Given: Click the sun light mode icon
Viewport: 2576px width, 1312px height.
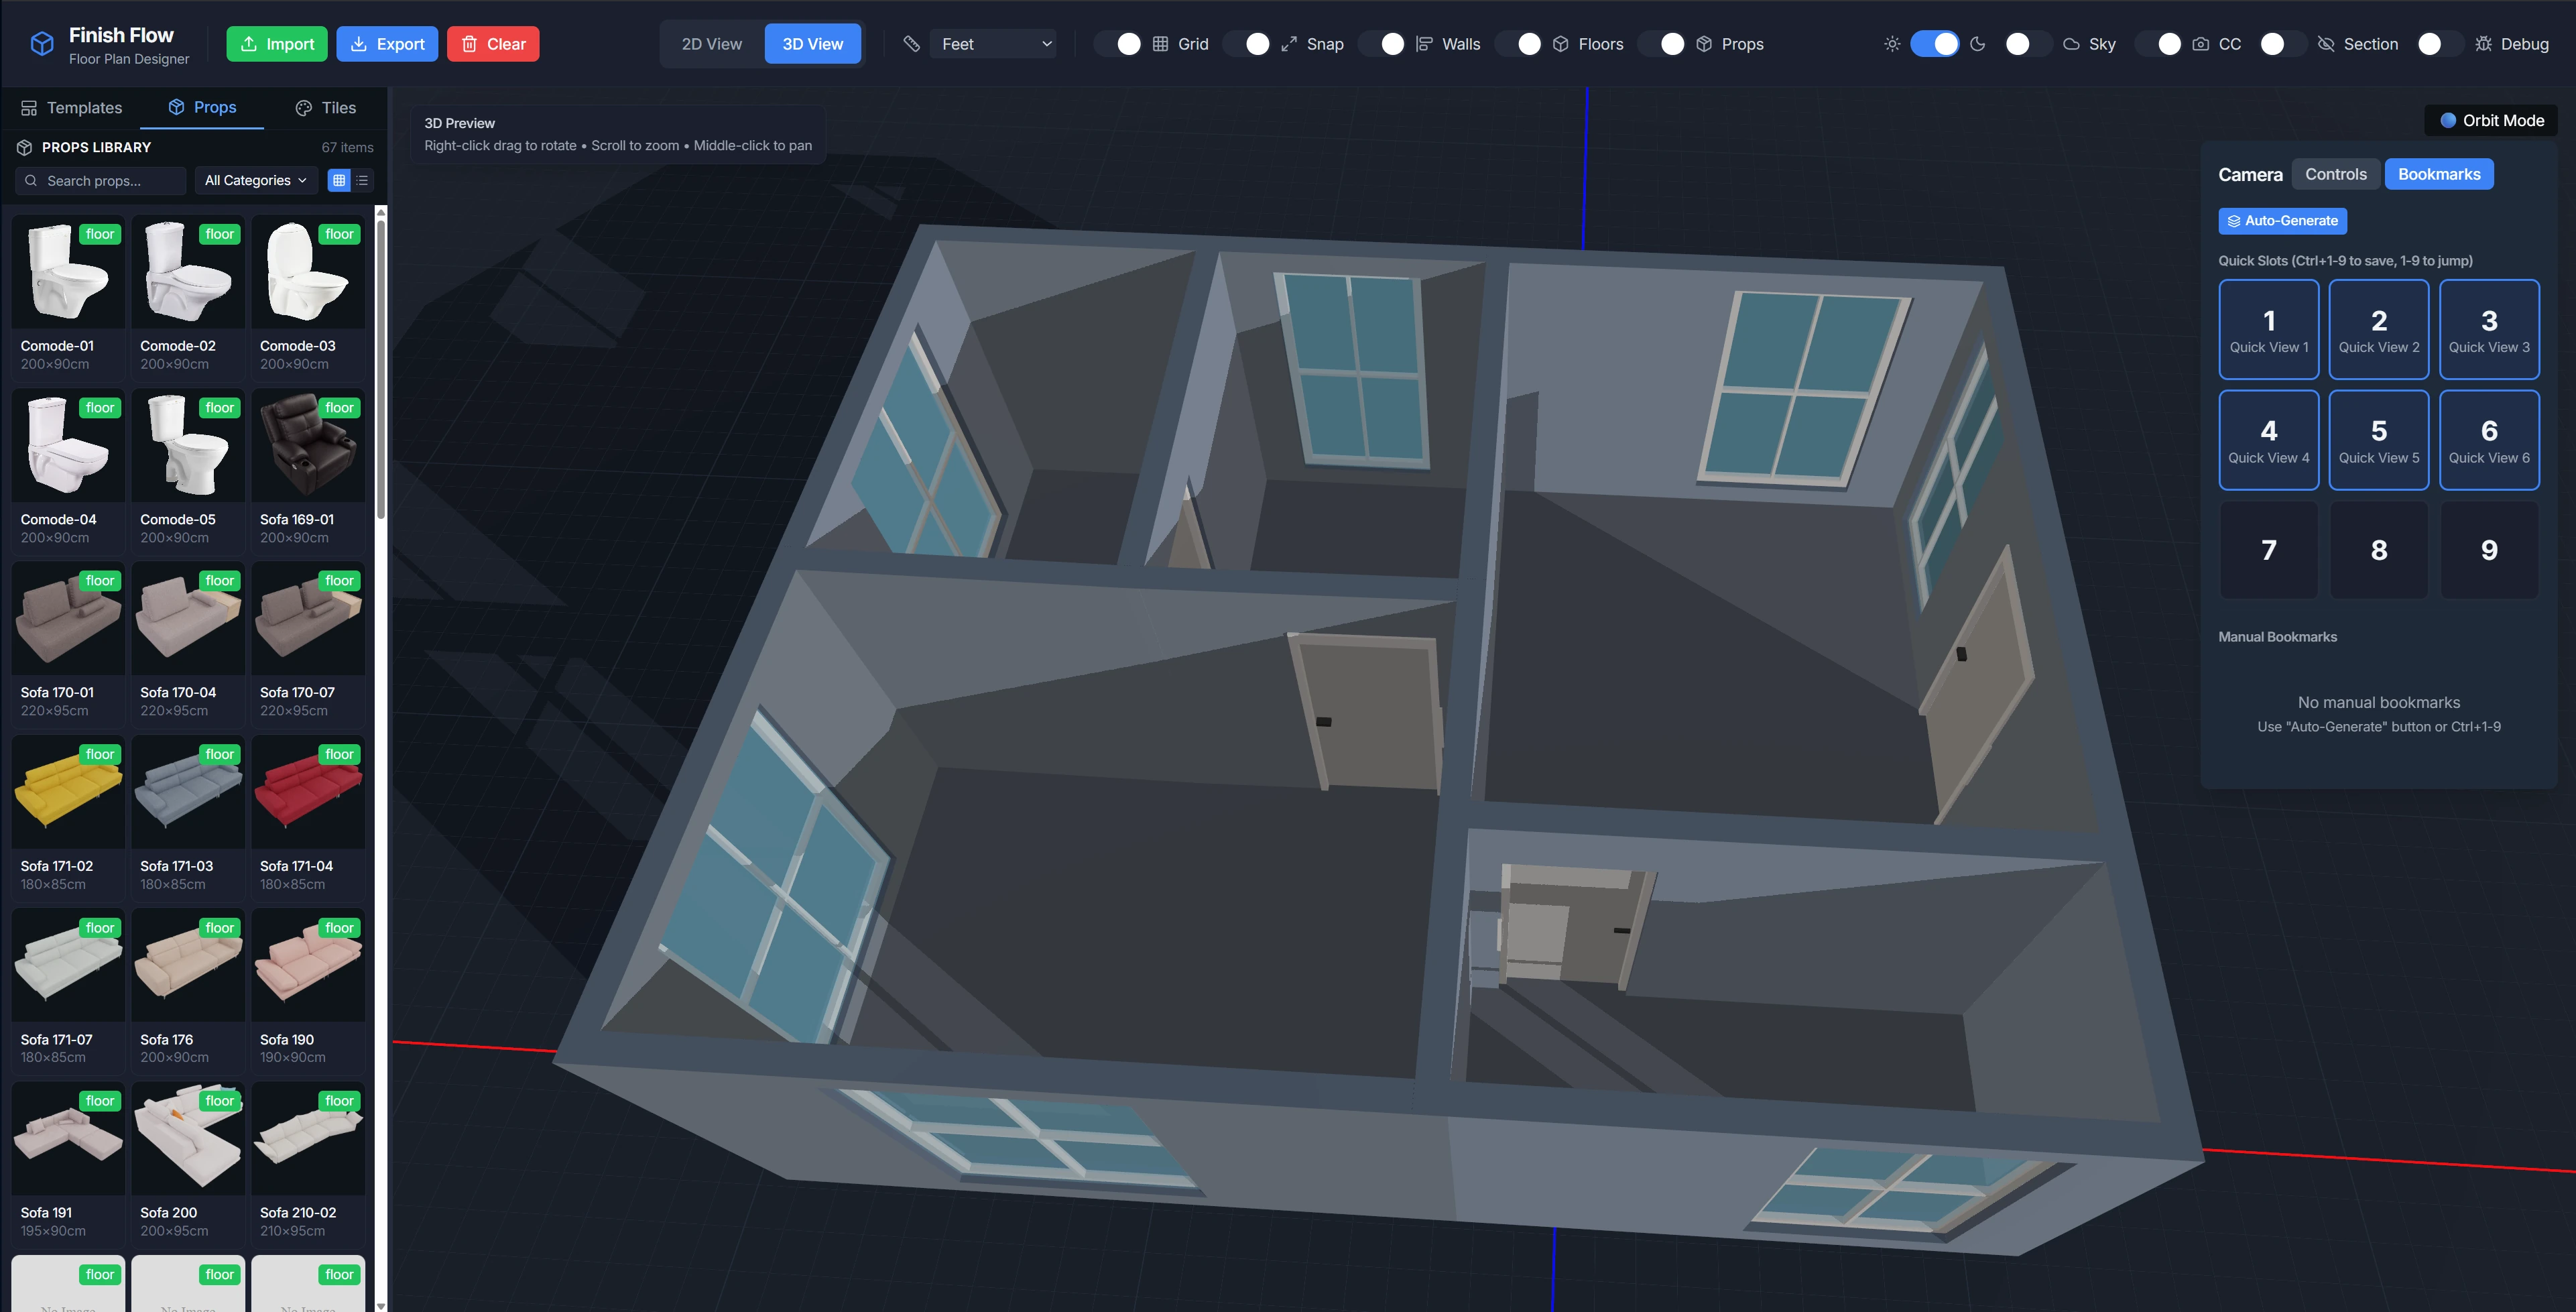Looking at the screenshot, I should pos(1891,44).
